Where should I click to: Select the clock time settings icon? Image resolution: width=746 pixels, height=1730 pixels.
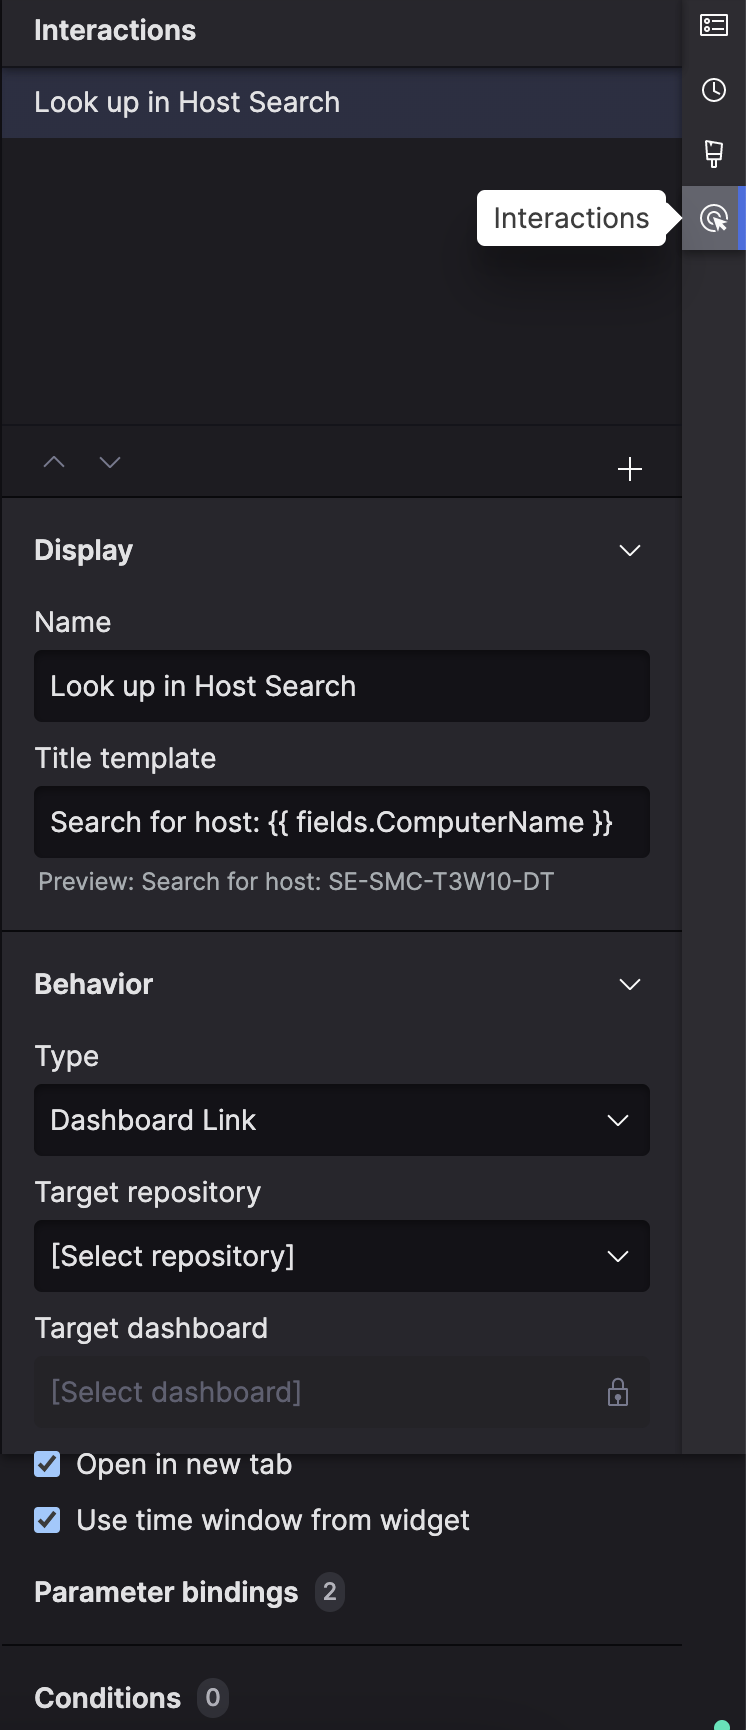(x=714, y=89)
